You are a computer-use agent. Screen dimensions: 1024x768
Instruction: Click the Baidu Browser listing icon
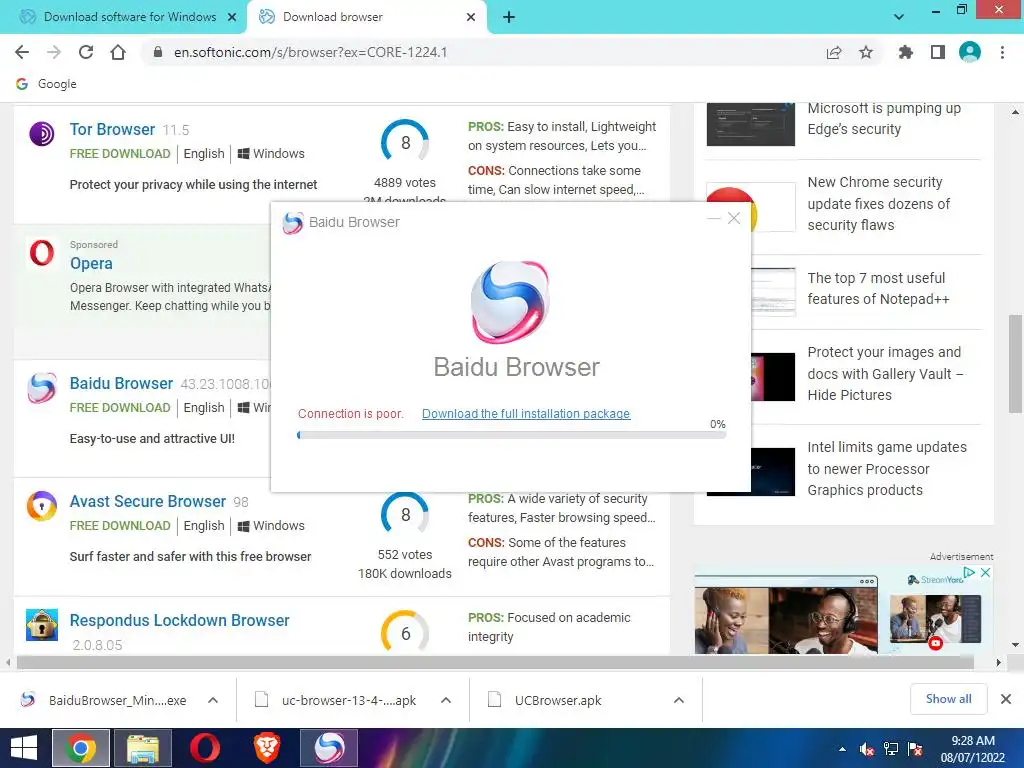tap(42, 388)
